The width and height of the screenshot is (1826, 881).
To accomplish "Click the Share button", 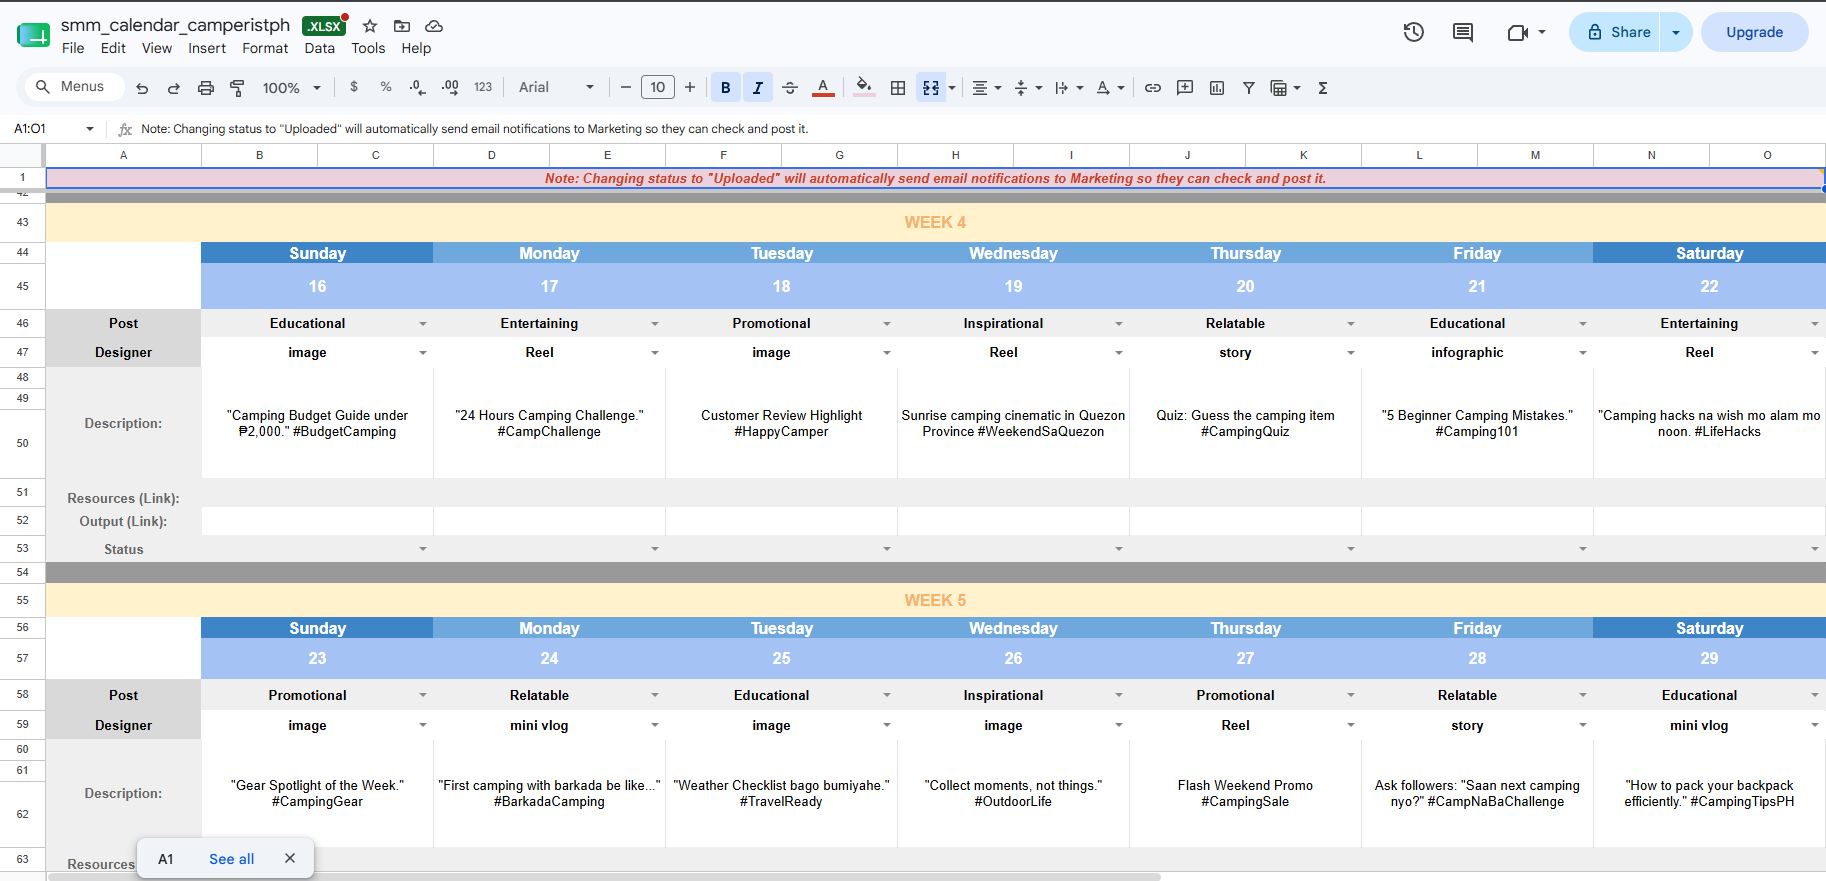I will [x=1617, y=32].
